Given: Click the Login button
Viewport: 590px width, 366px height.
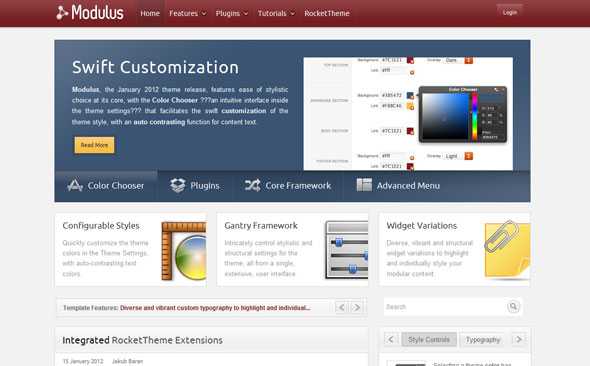Looking at the screenshot, I should 509,12.
